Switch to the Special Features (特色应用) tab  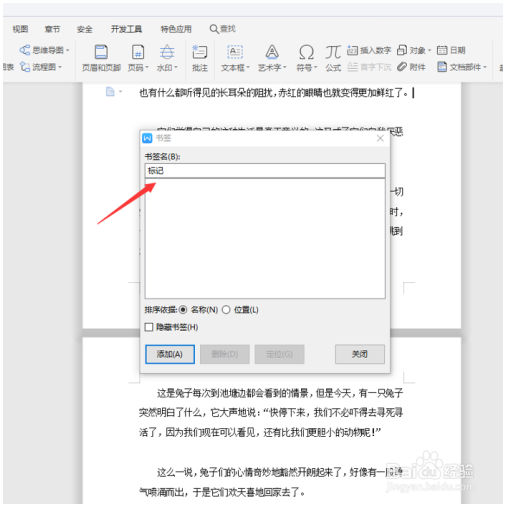pos(176,29)
